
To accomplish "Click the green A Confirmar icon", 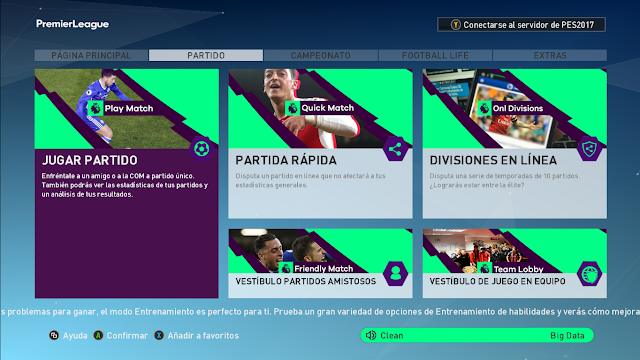I will [98, 336].
